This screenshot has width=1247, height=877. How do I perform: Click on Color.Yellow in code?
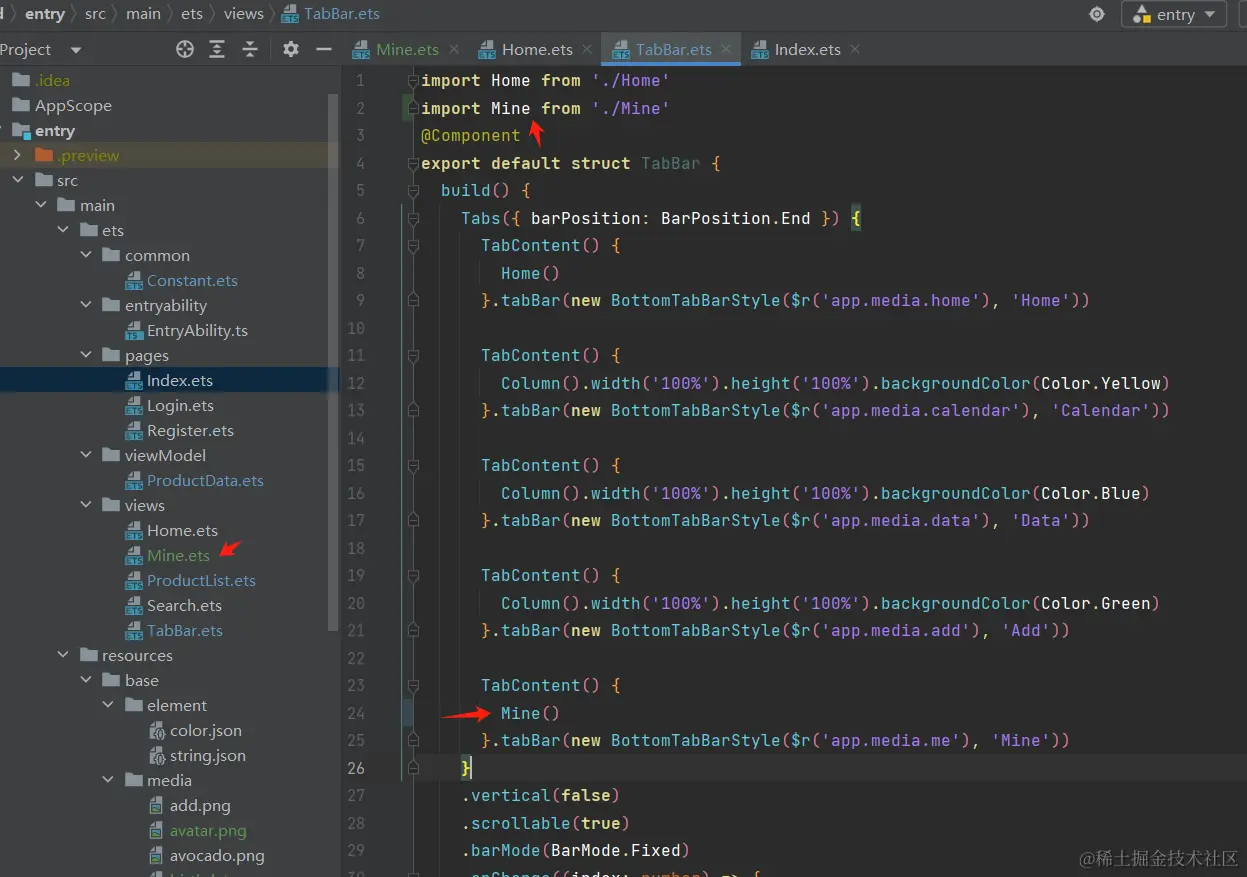click(1101, 383)
